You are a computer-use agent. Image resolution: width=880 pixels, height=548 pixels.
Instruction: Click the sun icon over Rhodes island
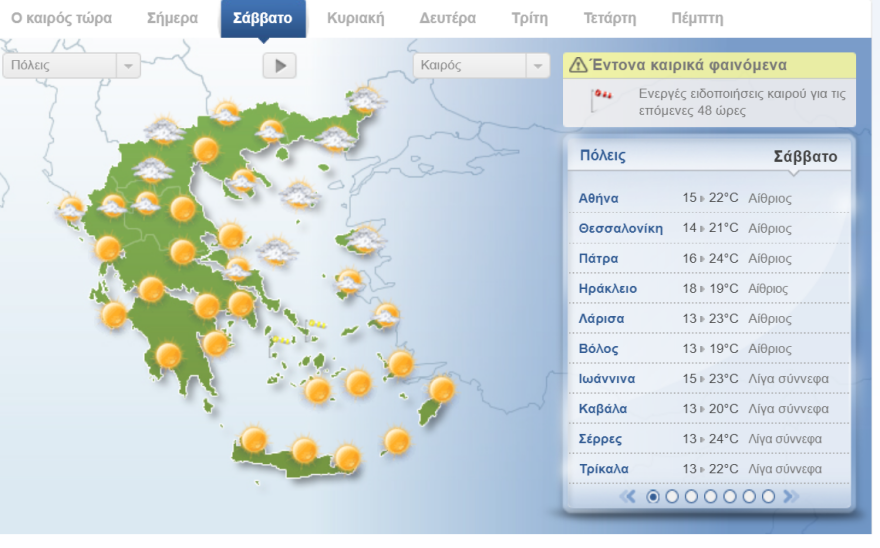441,389
